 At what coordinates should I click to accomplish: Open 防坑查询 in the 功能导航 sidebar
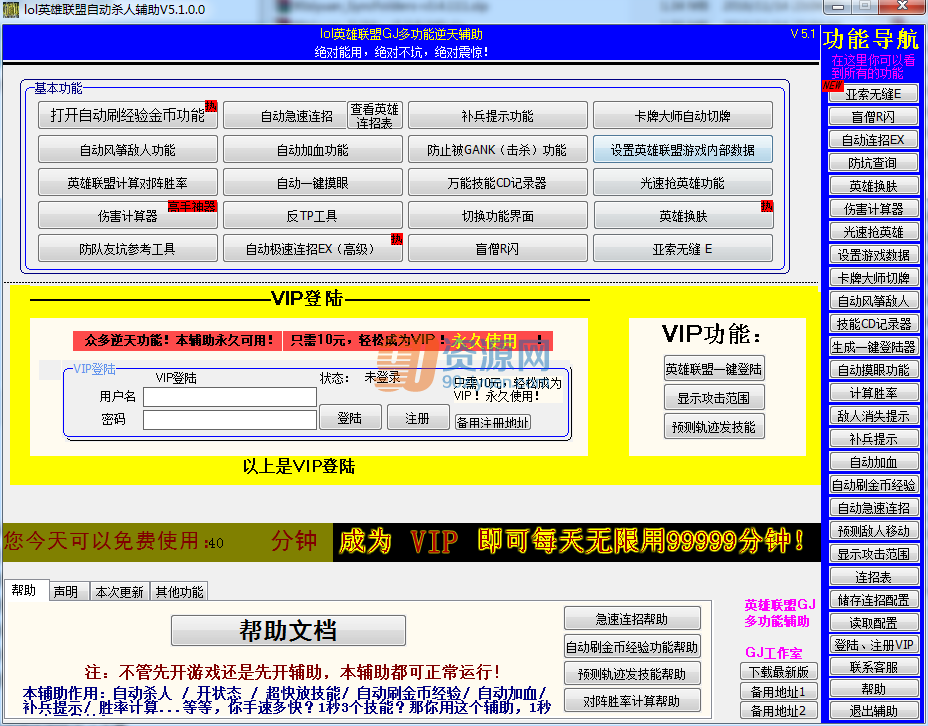click(x=874, y=163)
